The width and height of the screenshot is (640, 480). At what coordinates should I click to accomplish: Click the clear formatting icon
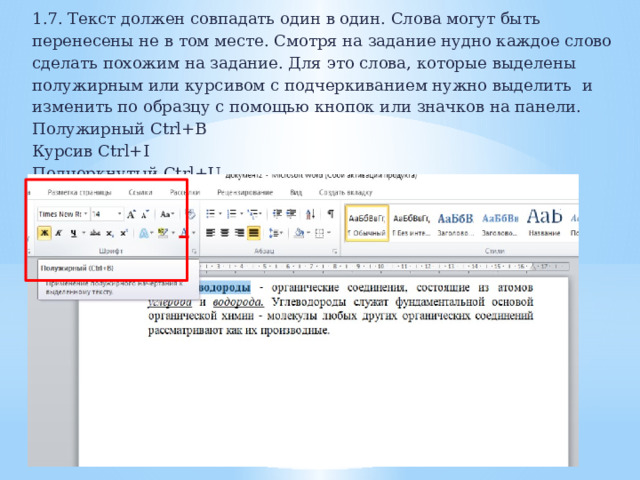pos(190,214)
